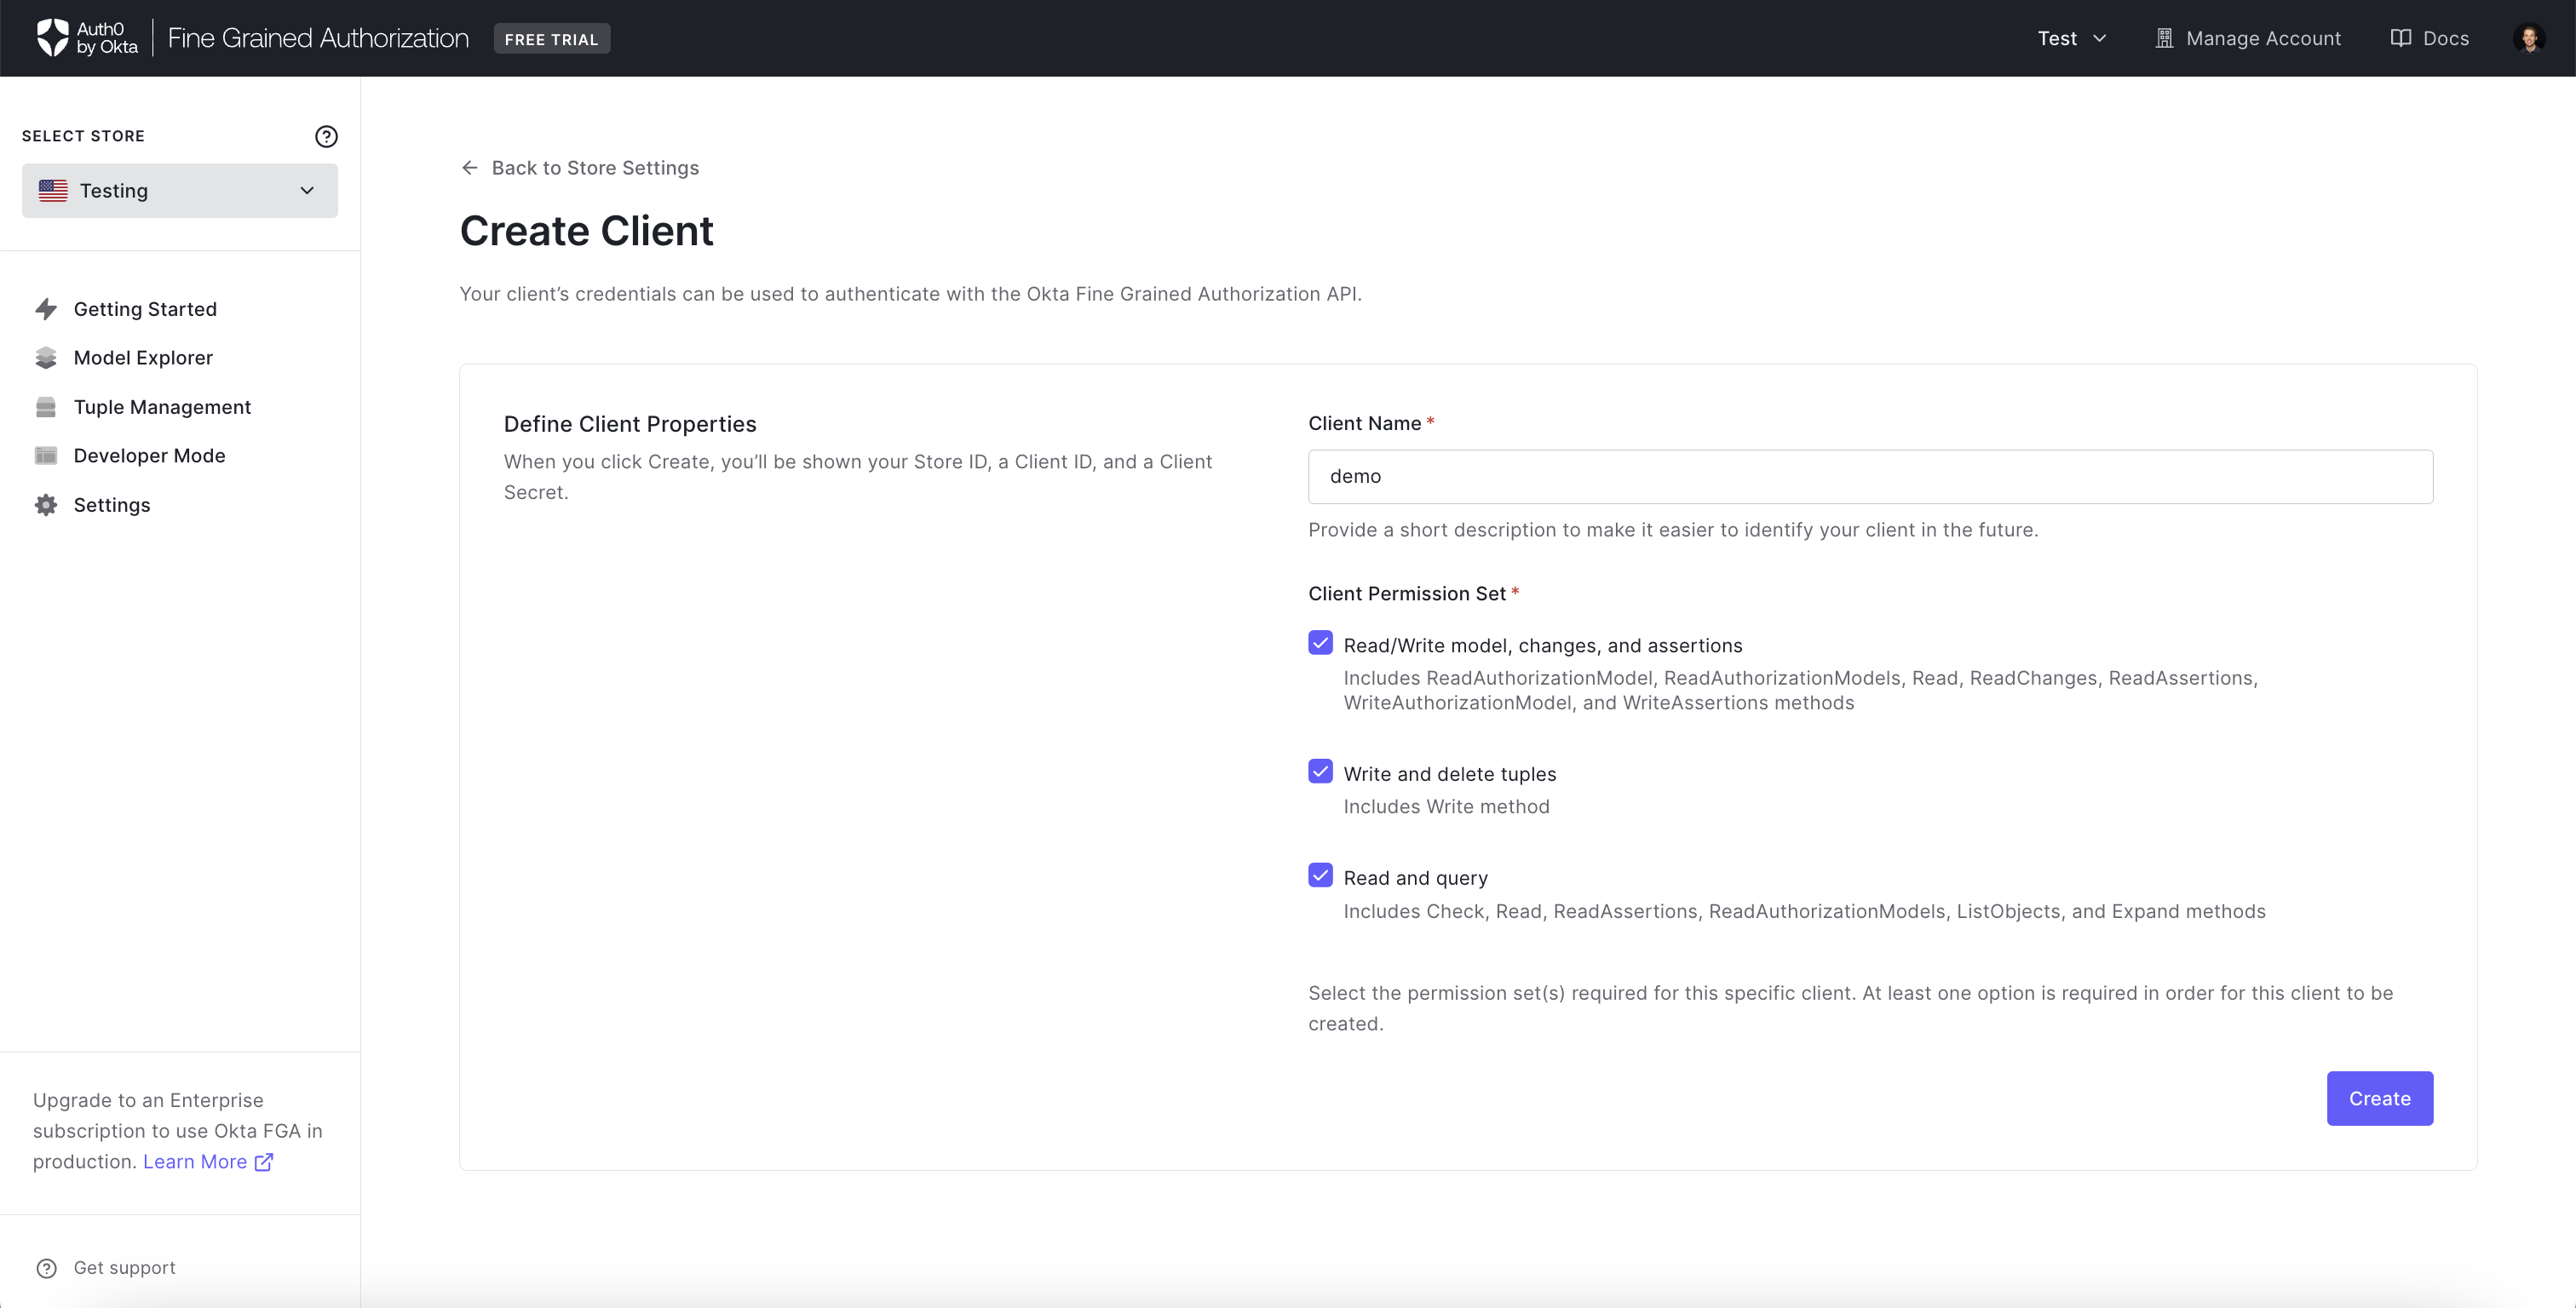Click Get support link
Viewport: 2576px width, 1308px height.
click(124, 1268)
